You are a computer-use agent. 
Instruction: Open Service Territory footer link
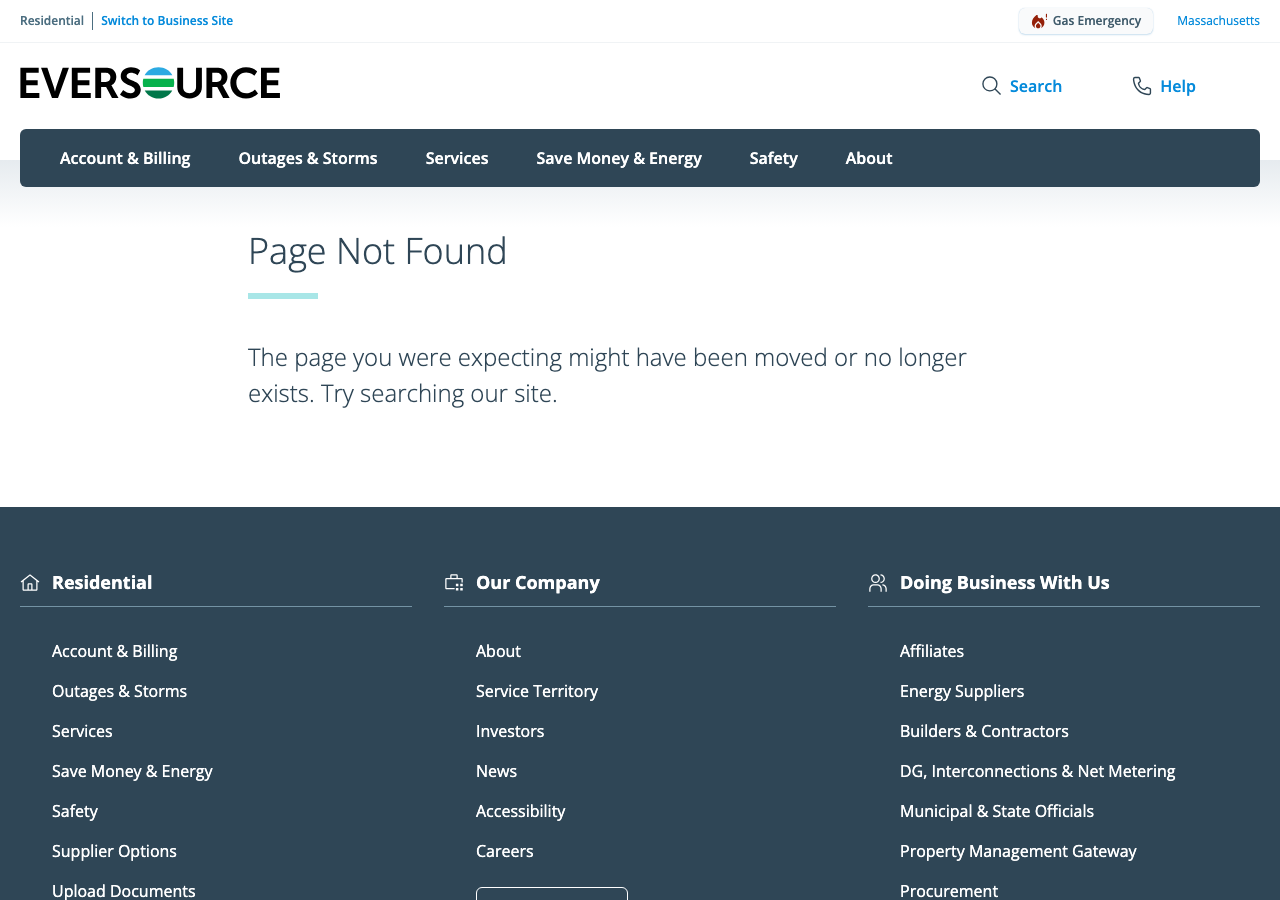pyautogui.click(x=537, y=691)
